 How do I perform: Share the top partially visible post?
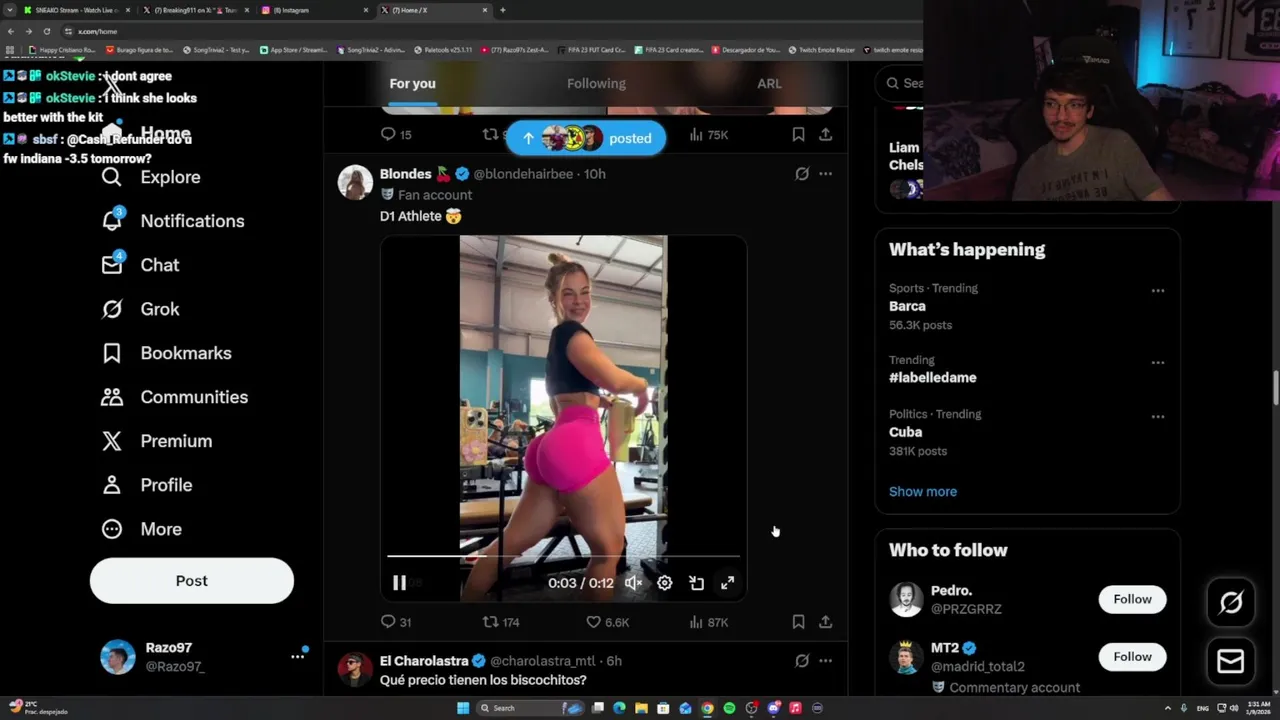(x=825, y=134)
